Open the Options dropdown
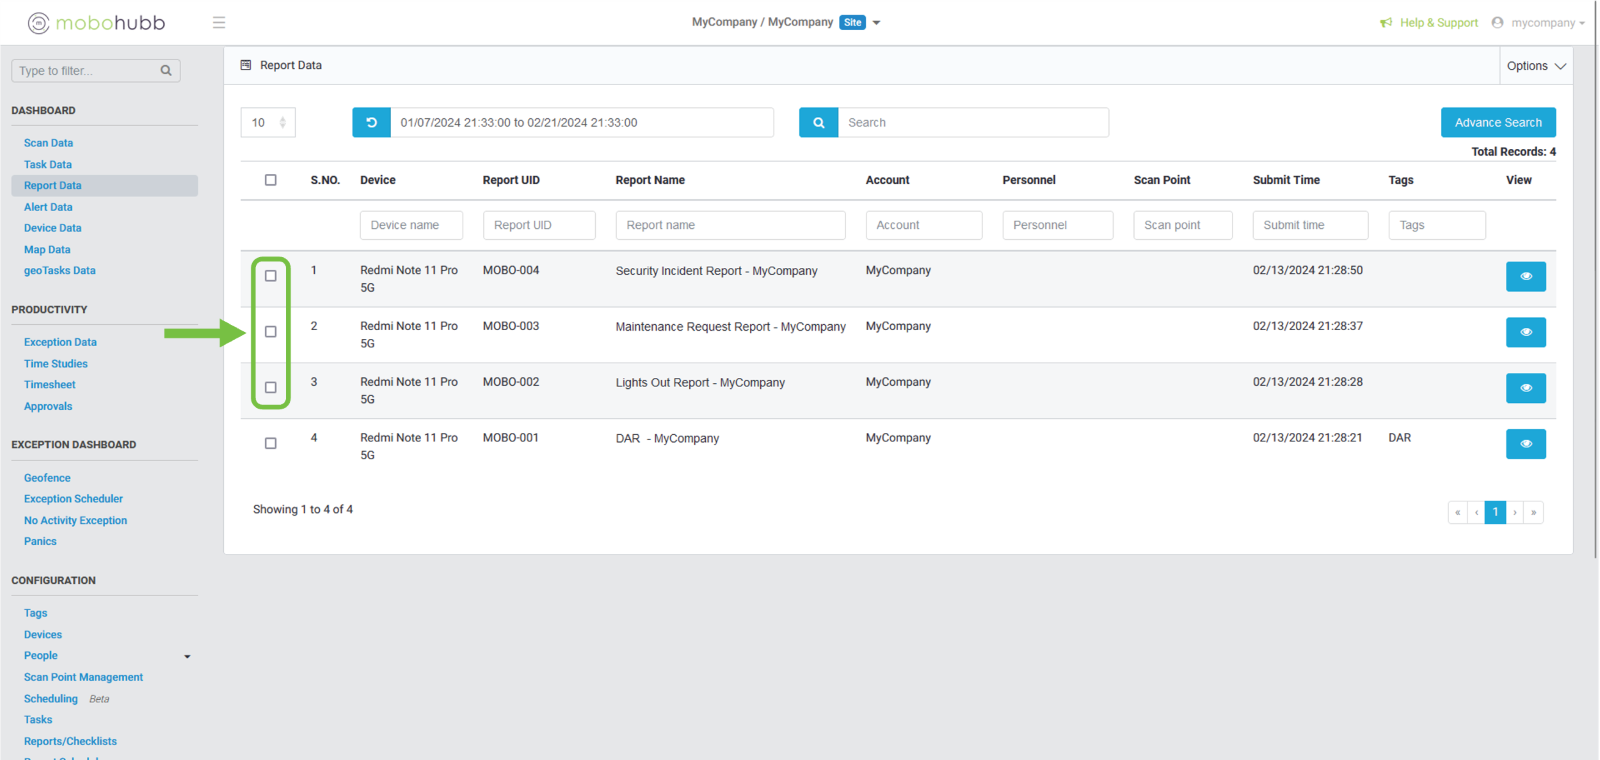The image size is (1600, 760). pyautogui.click(x=1536, y=66)
